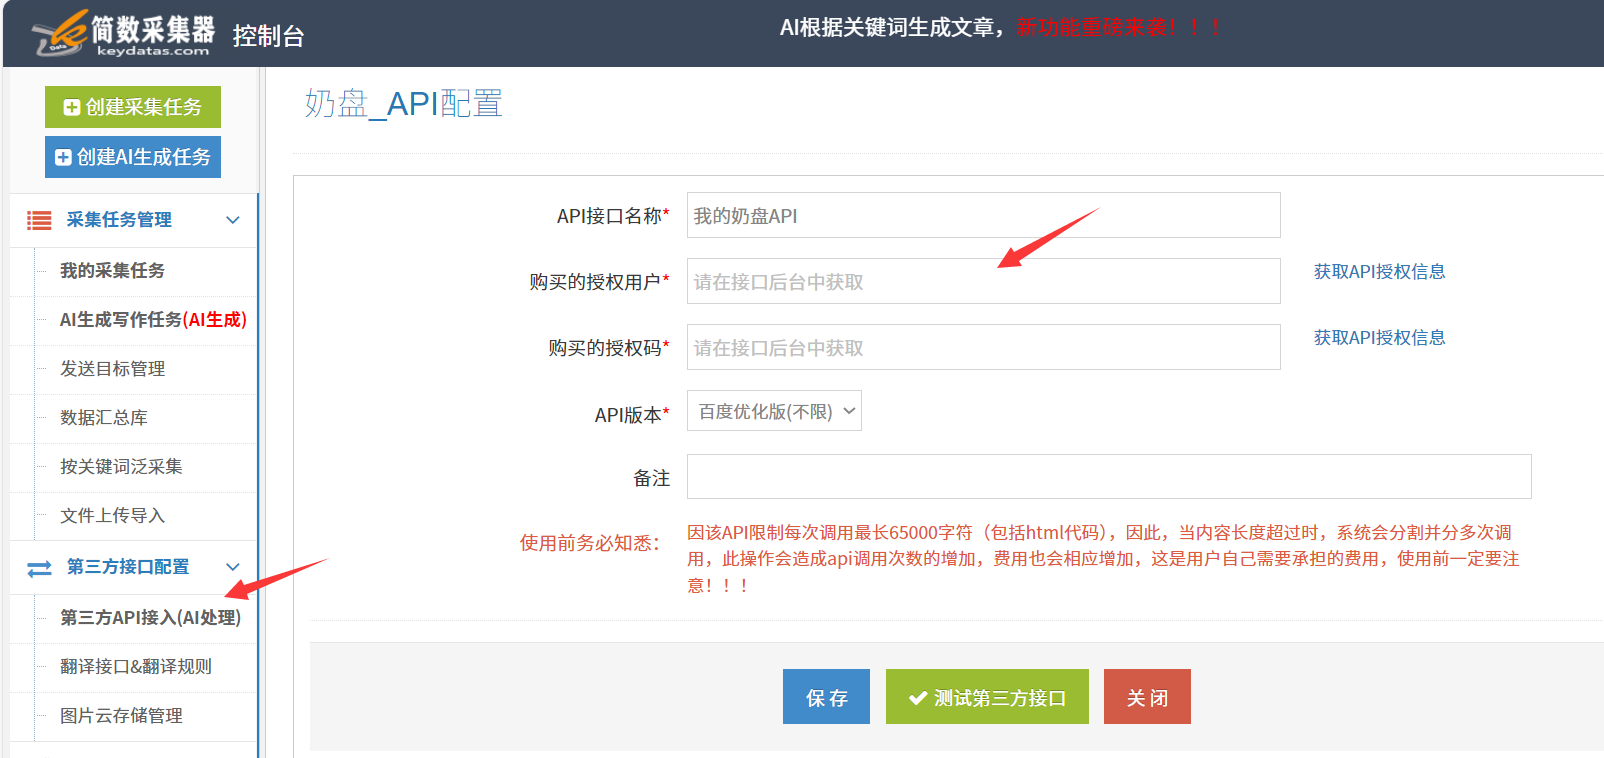Image resolution: width=1604 pixels, height=758 pixels.
Task: Open AI生成写作任务 menu item
Action: [x=153, y=320]
